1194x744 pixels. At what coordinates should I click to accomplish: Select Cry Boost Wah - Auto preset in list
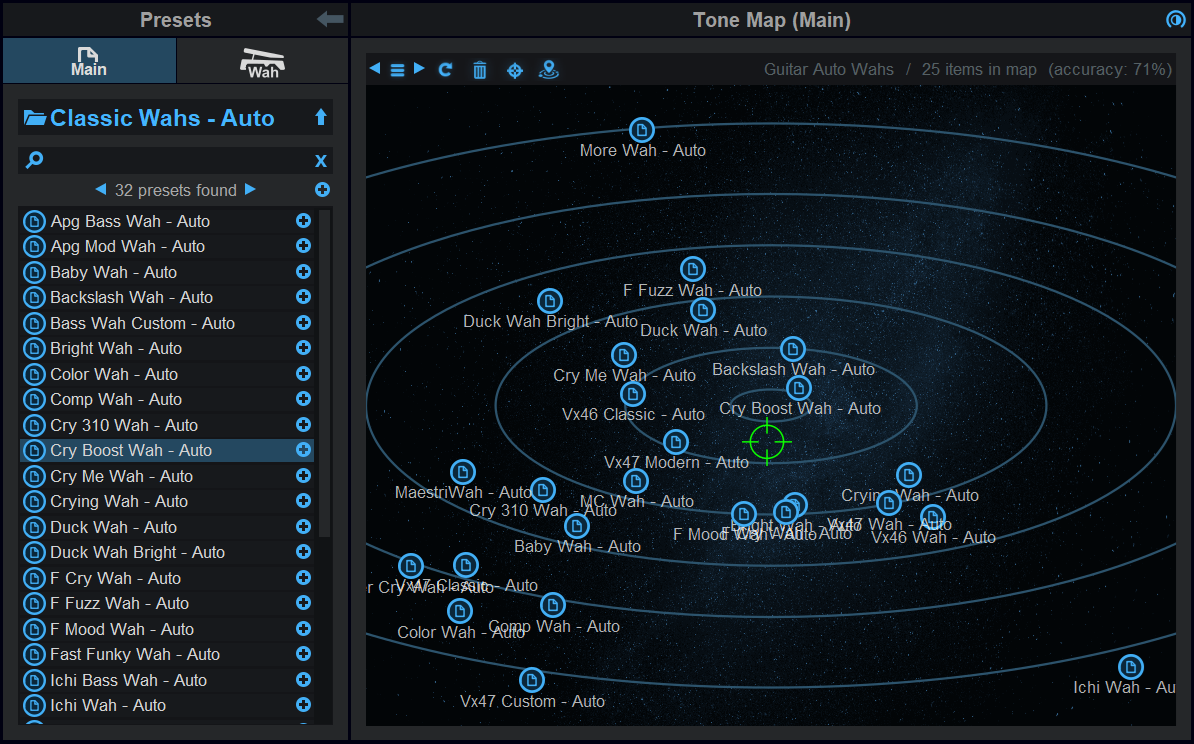167,450
